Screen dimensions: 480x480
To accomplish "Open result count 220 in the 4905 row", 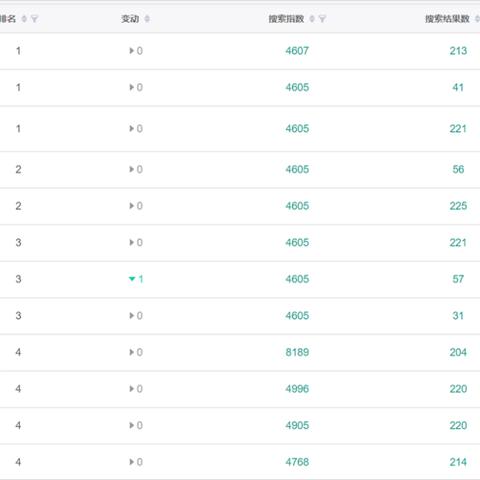I will tap(458, 426).
